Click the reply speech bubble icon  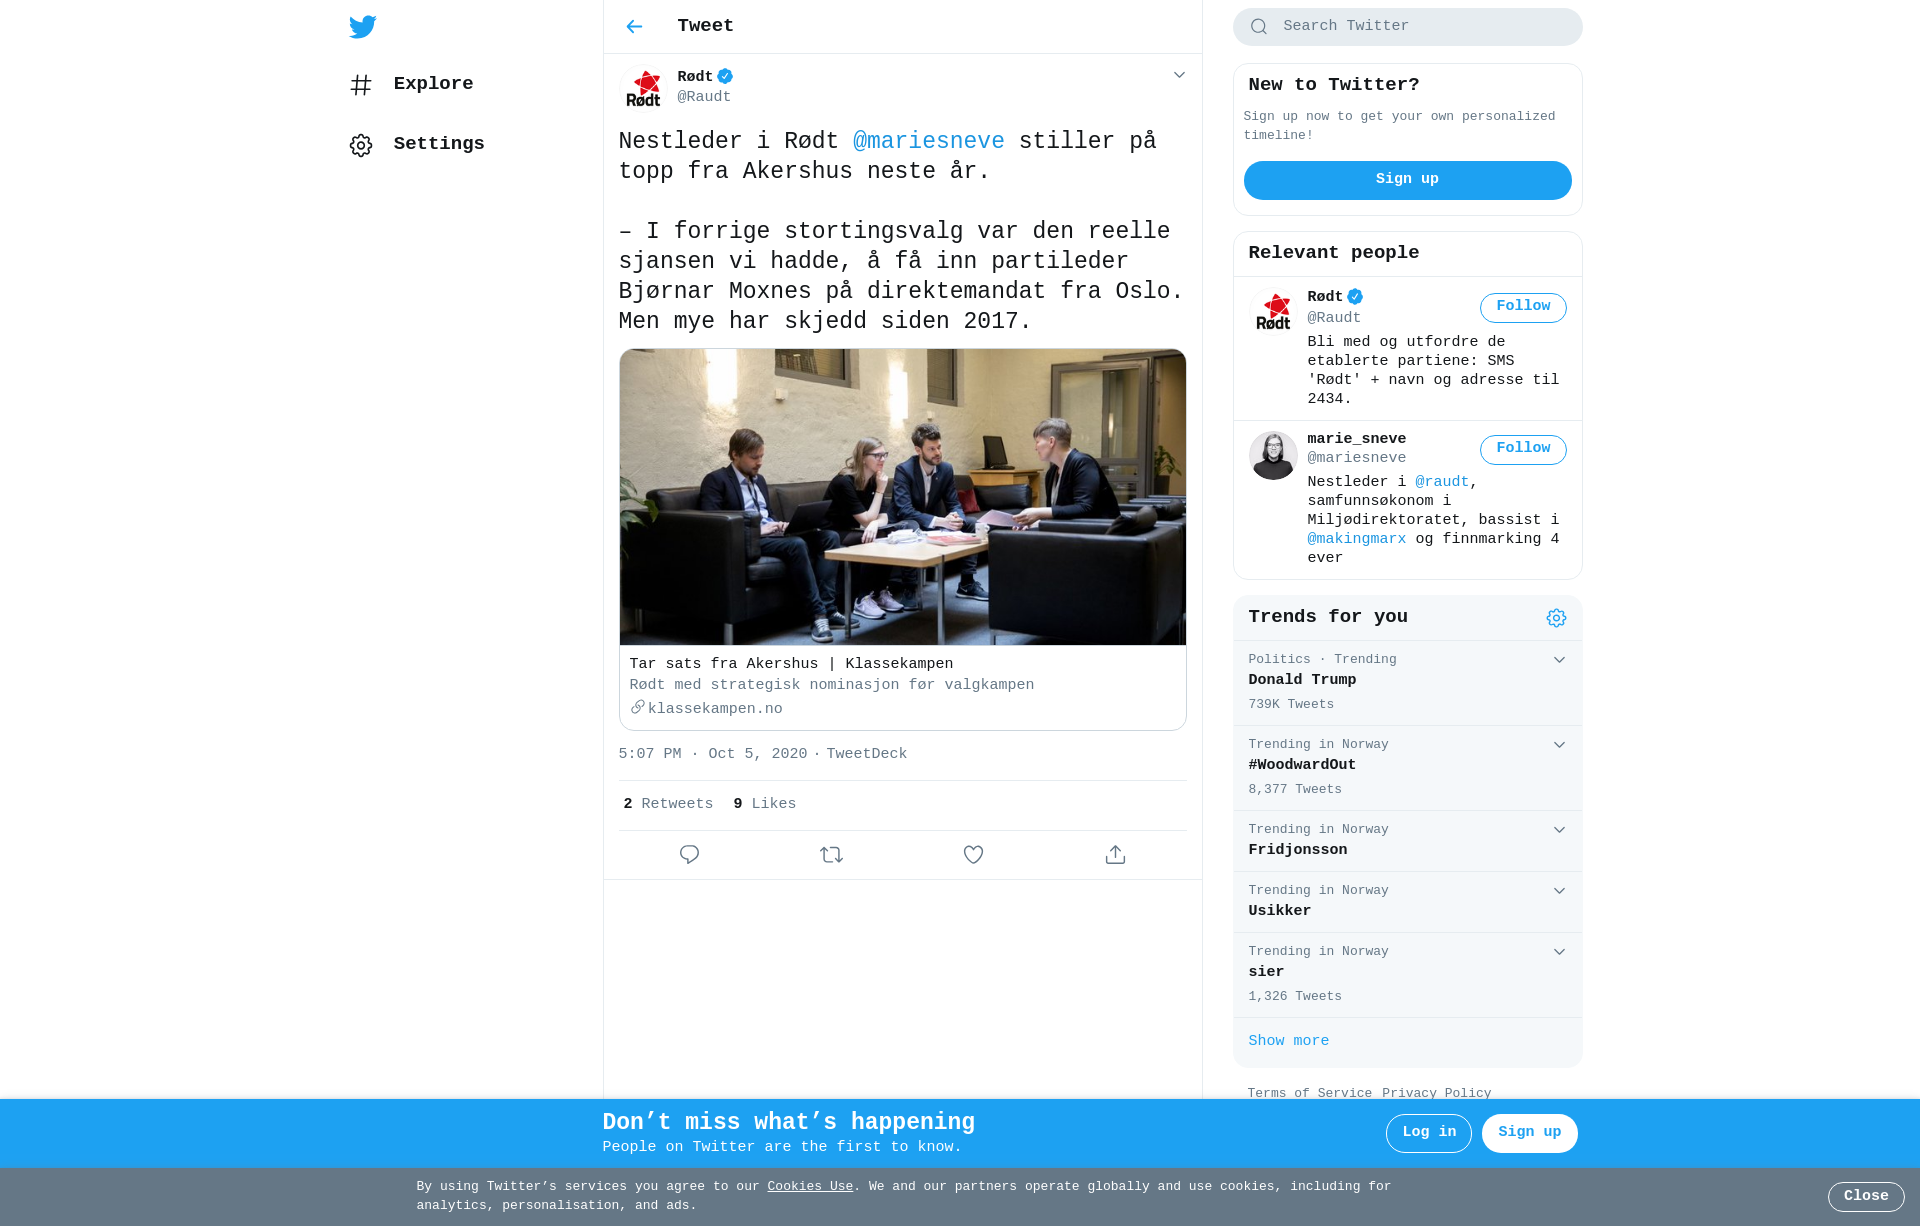689,855
